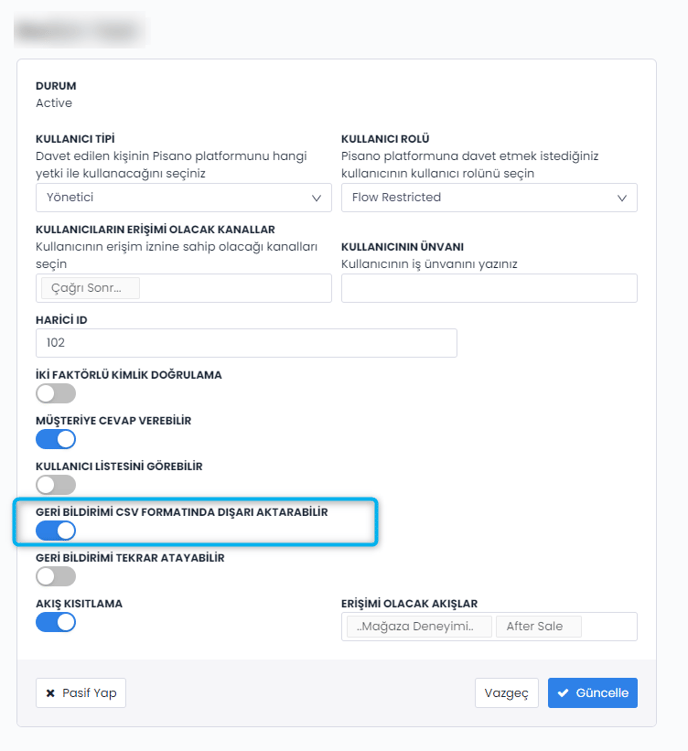Click the Vazgeç button

(x=506, y=693)
